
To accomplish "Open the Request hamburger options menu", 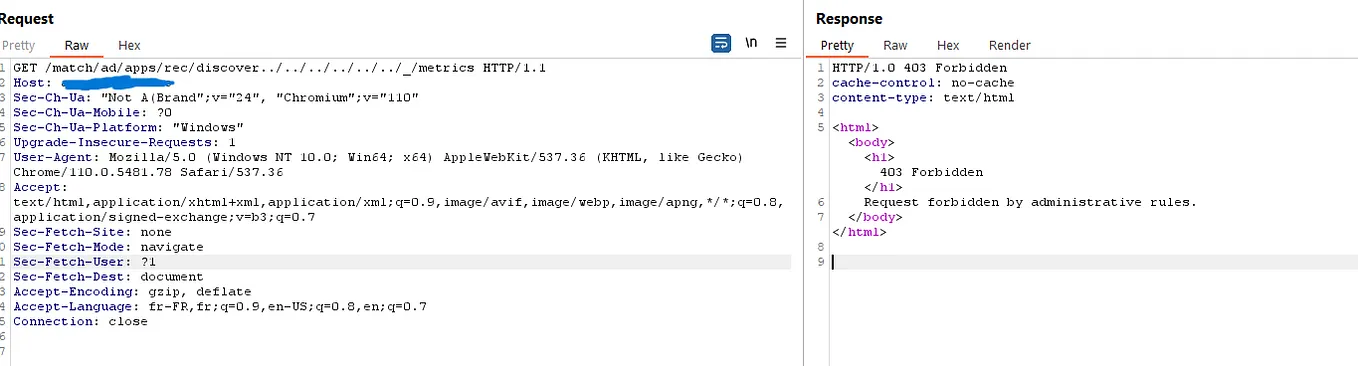I will [x=781, y=44].
